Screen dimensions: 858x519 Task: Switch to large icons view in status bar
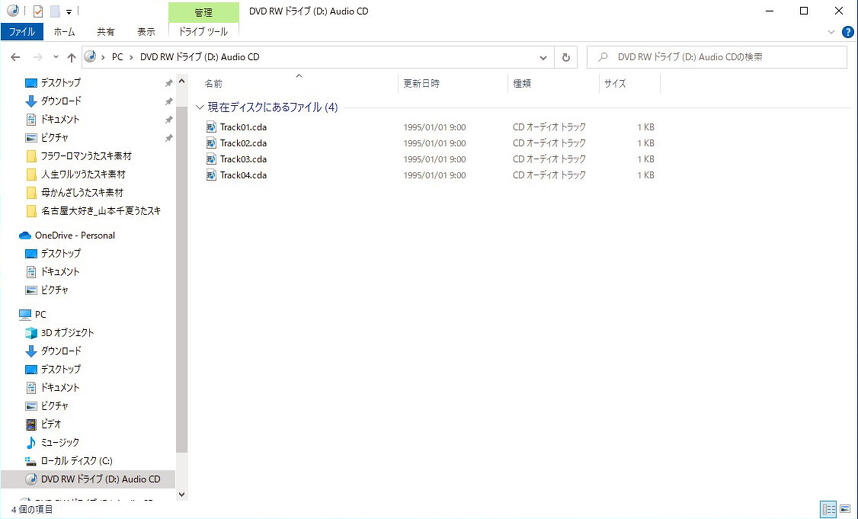point(845,509)
